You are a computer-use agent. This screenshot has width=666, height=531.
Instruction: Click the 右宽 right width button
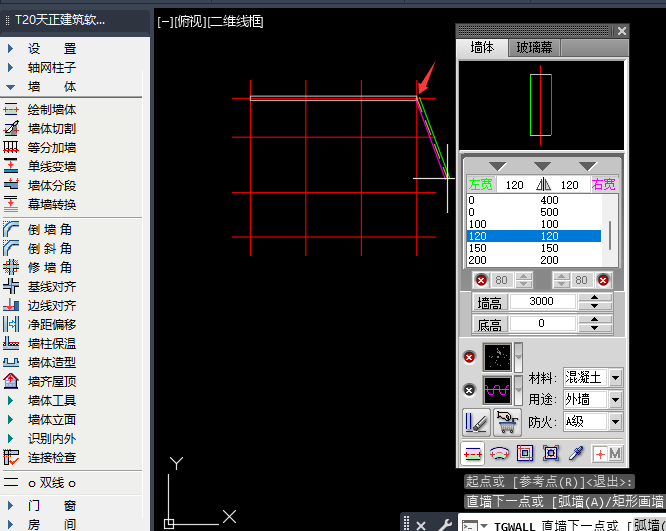coord(604,184)
